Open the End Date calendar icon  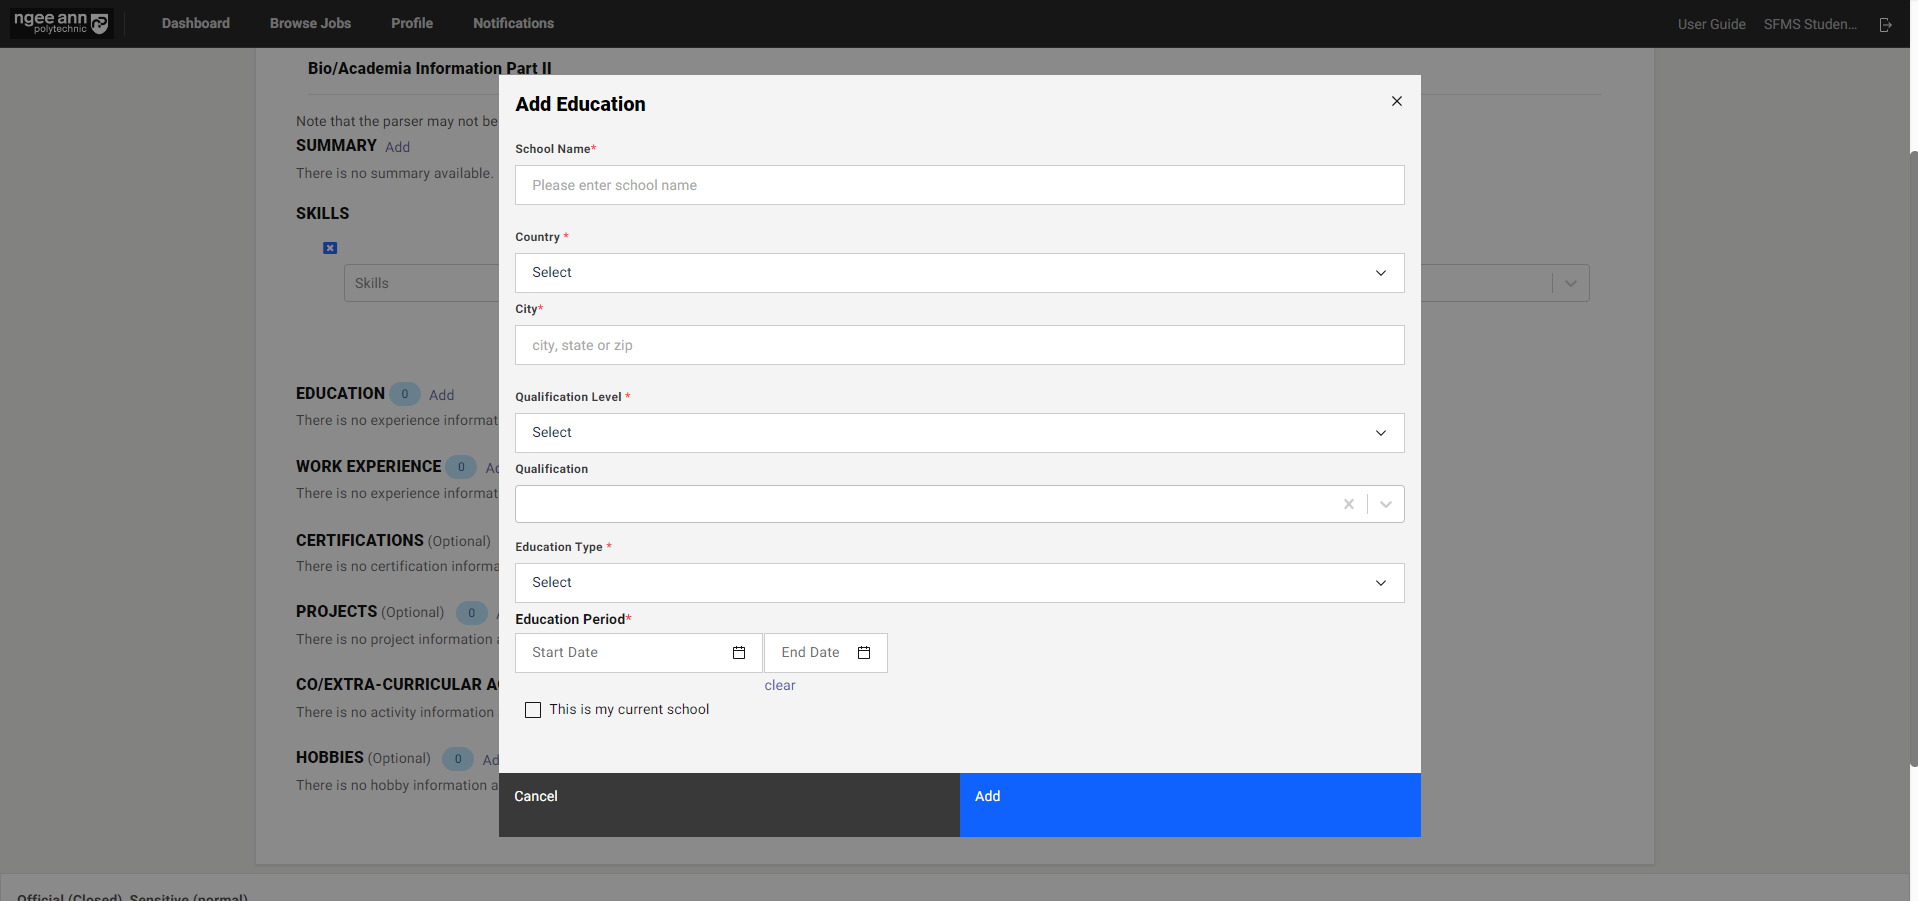point(864,653)
